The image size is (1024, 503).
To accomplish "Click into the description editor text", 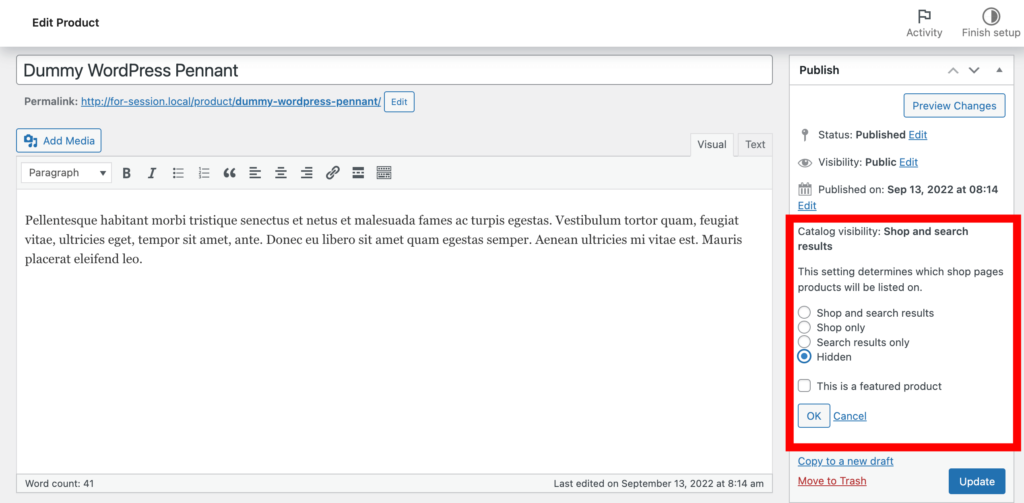I will pyautogui.click(x=383, y=239).
